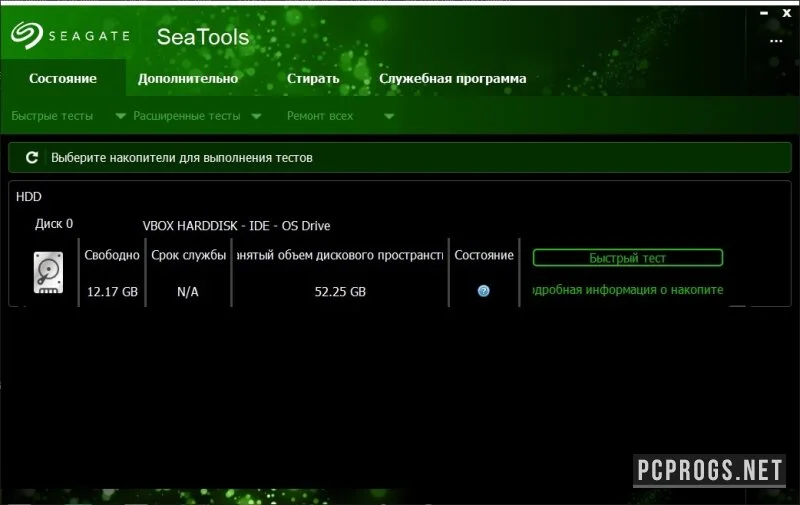Click the Срок службы column header
This screenshot has width=800, height=505.
(188, 255)
